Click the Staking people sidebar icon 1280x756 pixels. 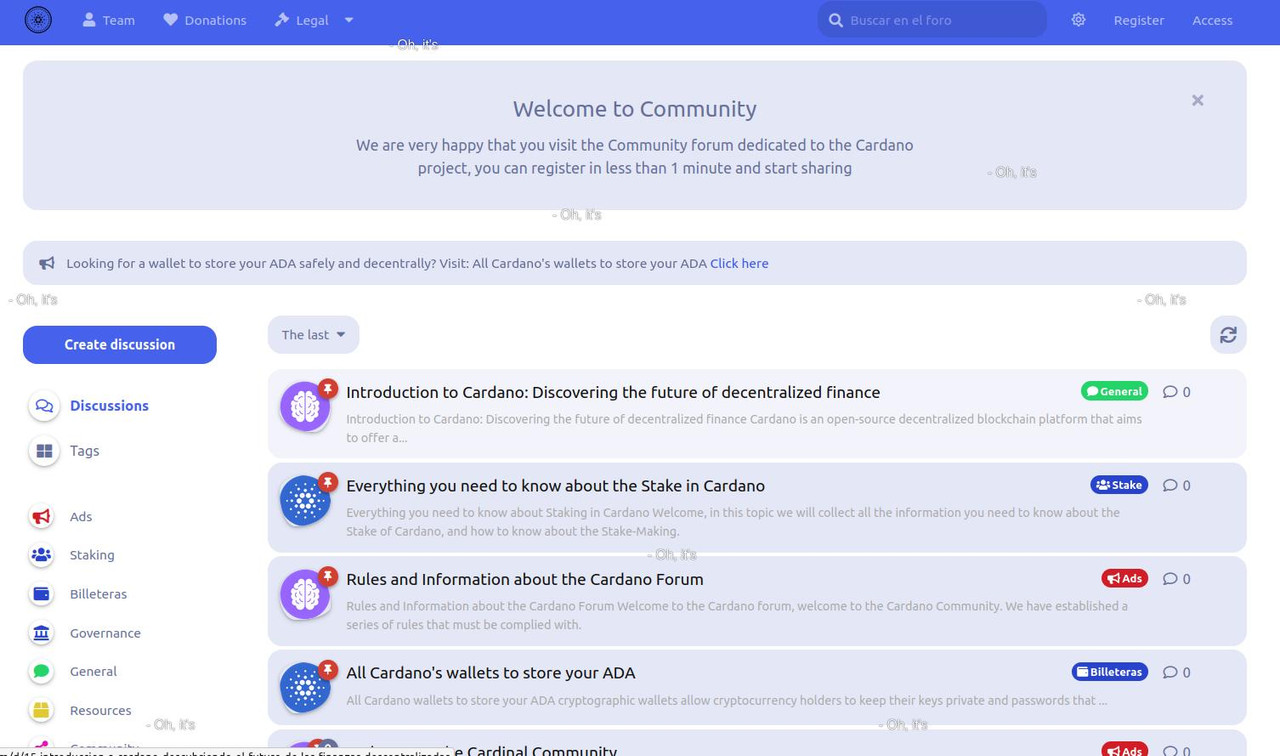tap(41, 554)
